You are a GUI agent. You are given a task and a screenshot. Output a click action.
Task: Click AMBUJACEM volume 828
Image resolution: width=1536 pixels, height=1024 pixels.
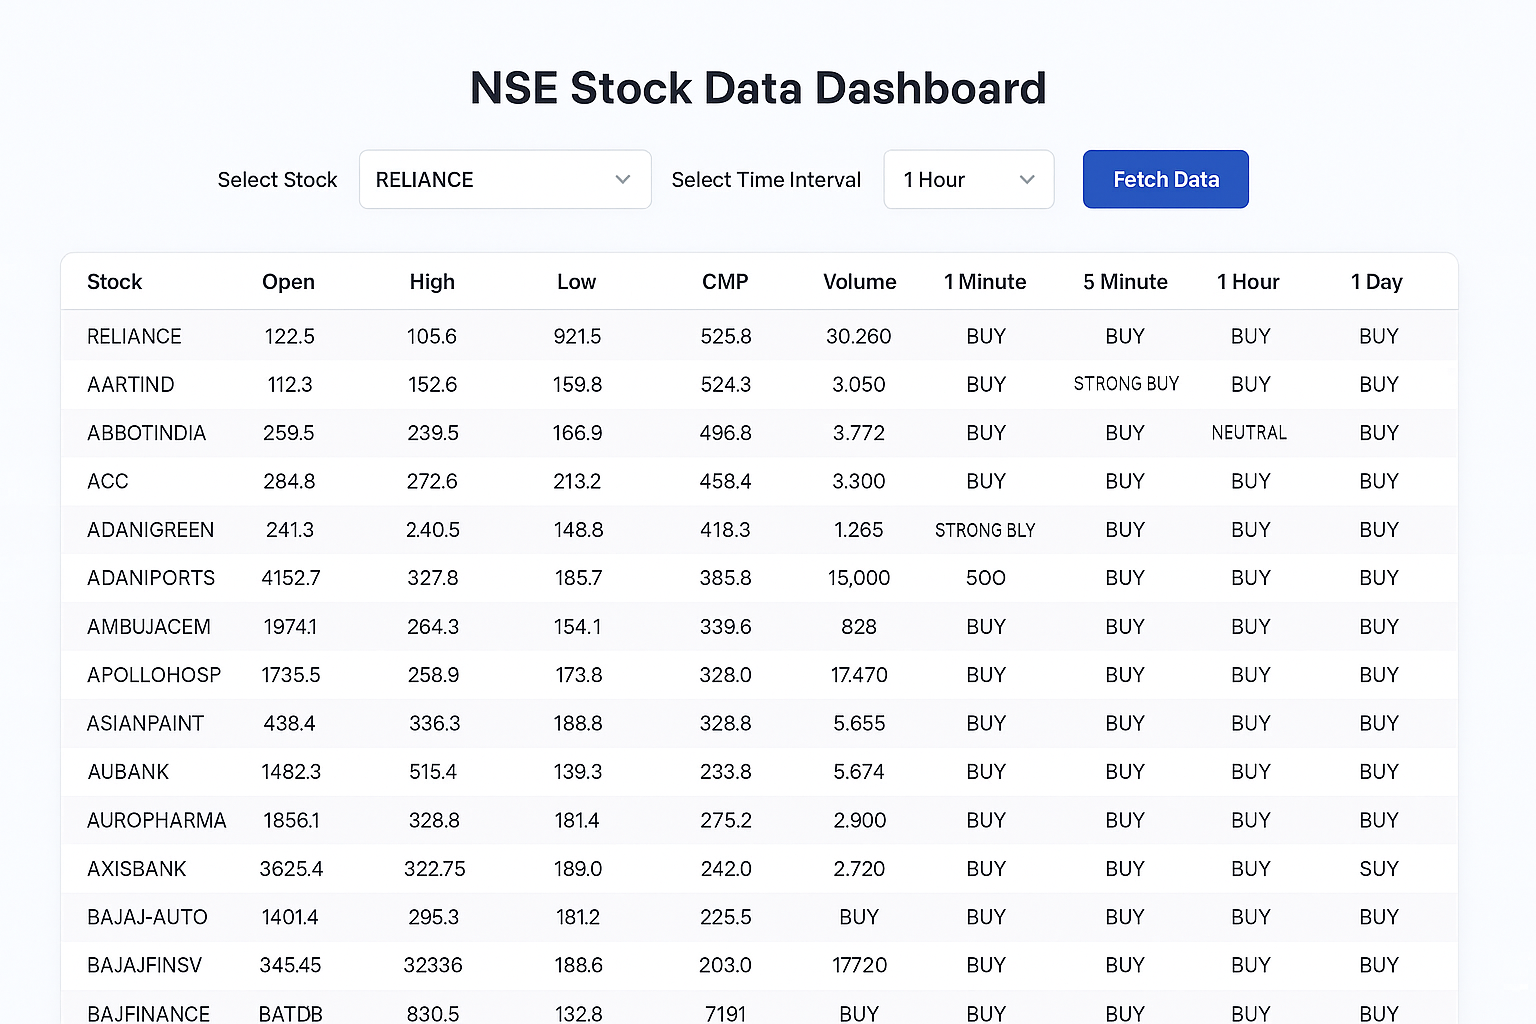pyautogui.click(x=859, y=627)
